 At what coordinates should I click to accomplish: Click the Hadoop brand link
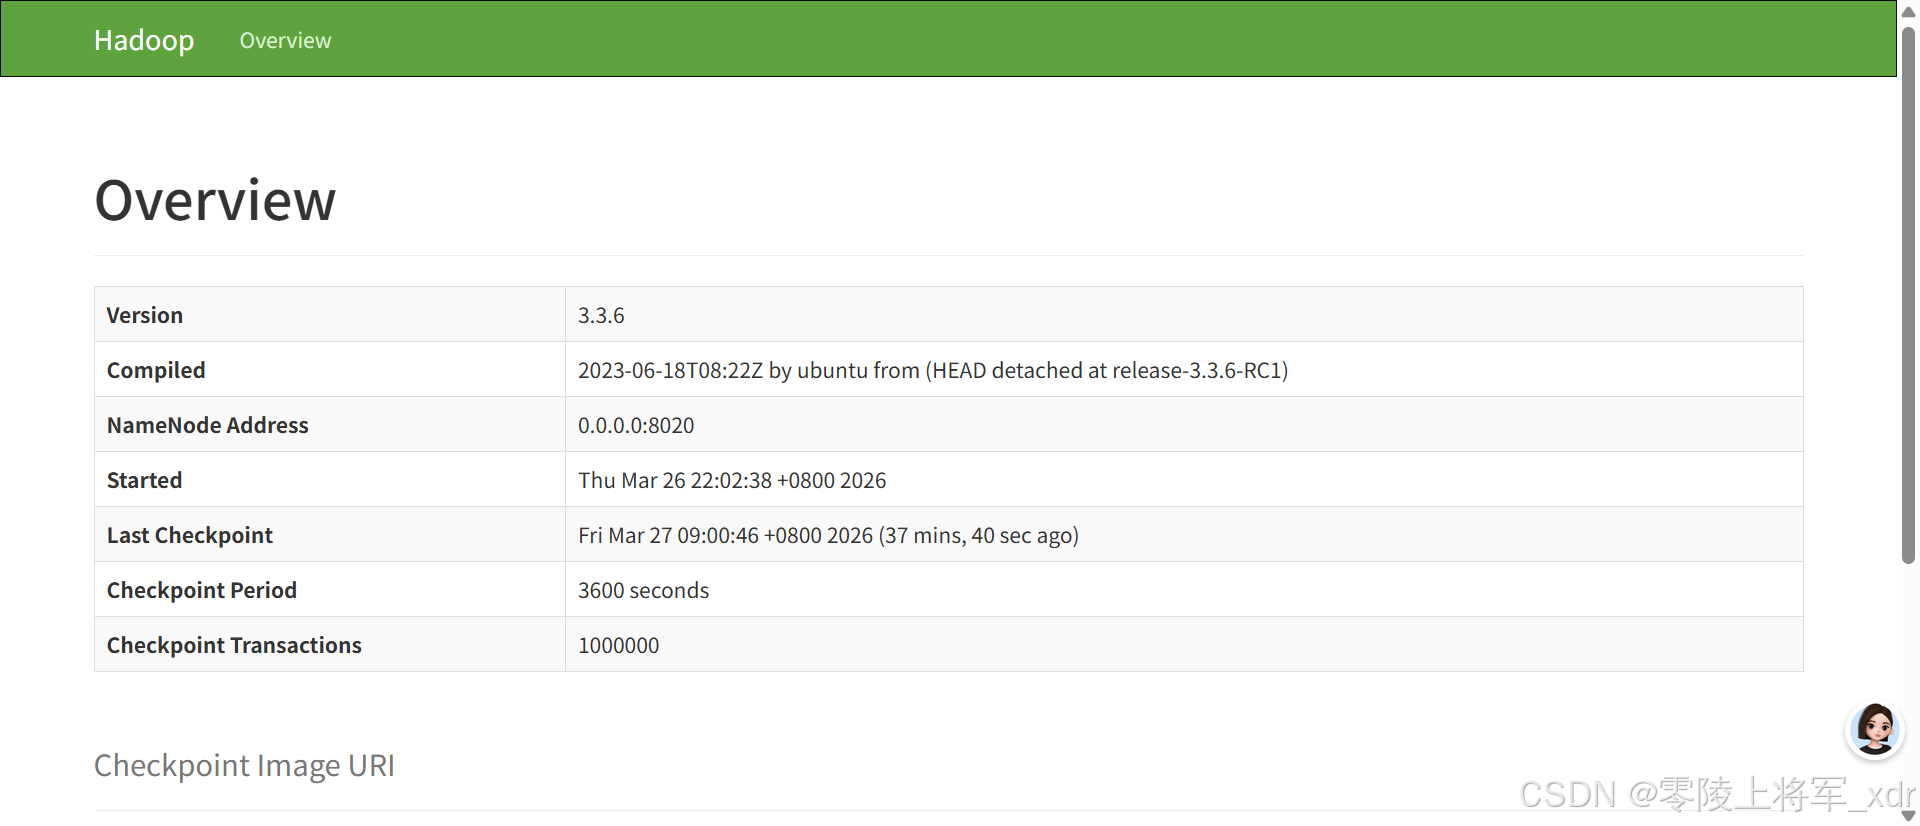[144, 40]
